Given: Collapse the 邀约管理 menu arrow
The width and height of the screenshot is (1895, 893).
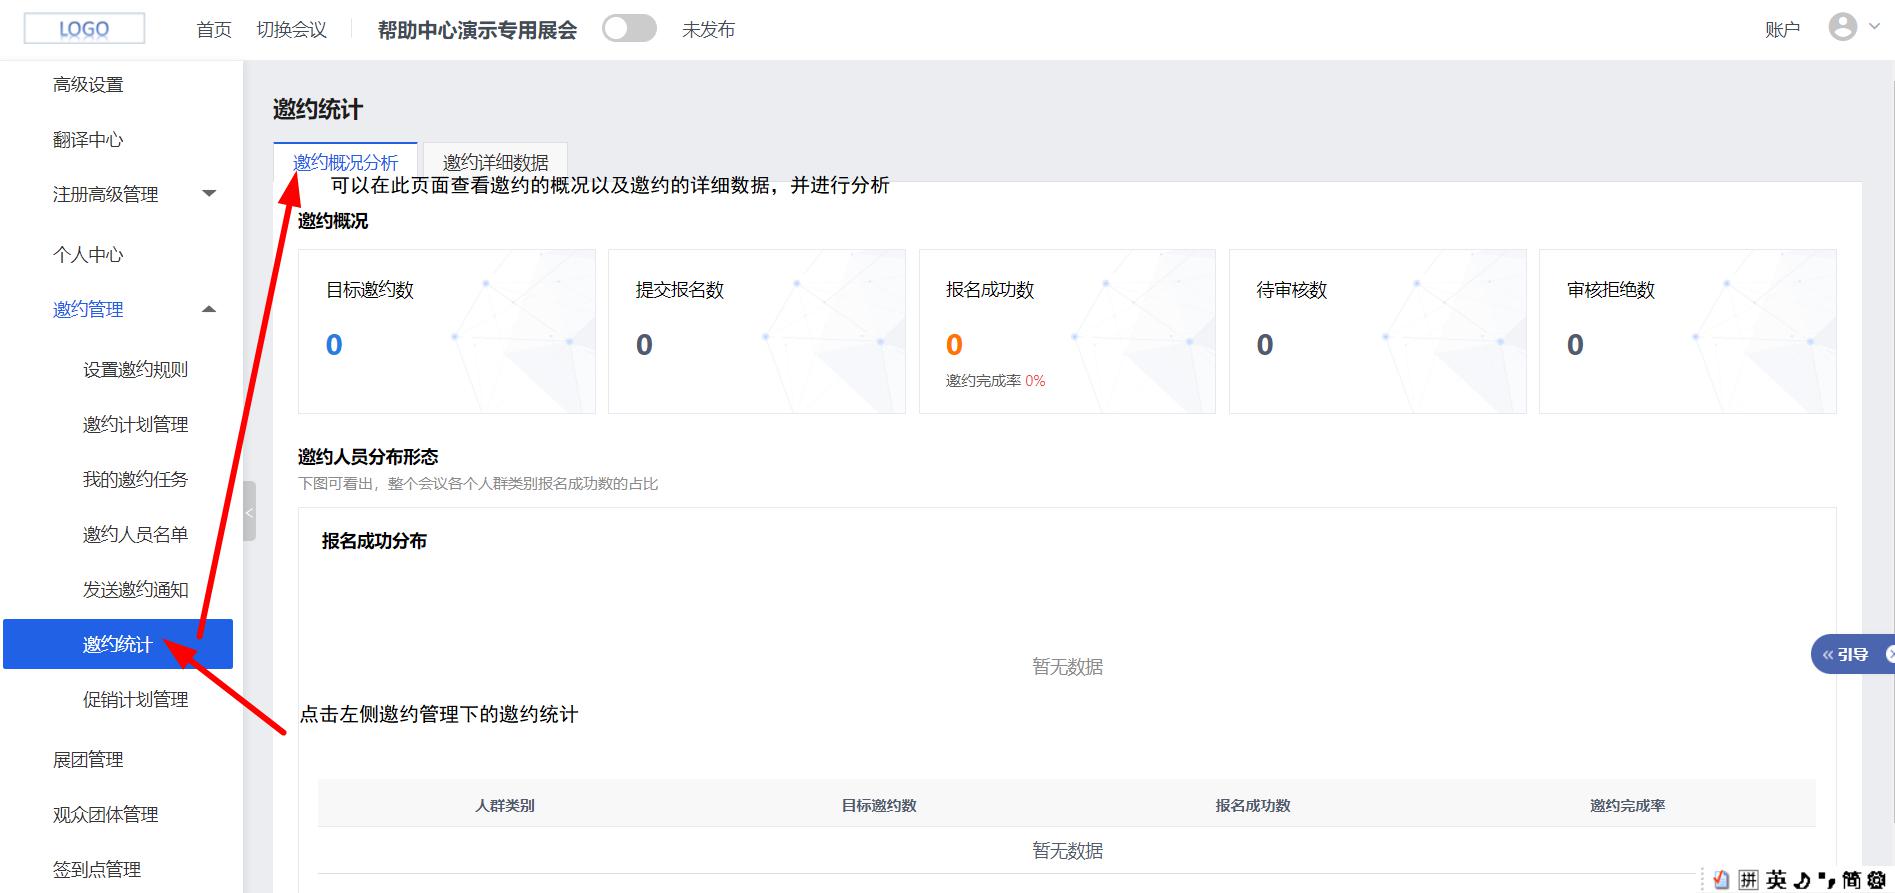Looking at the screenshot, I should coord(209,310).
